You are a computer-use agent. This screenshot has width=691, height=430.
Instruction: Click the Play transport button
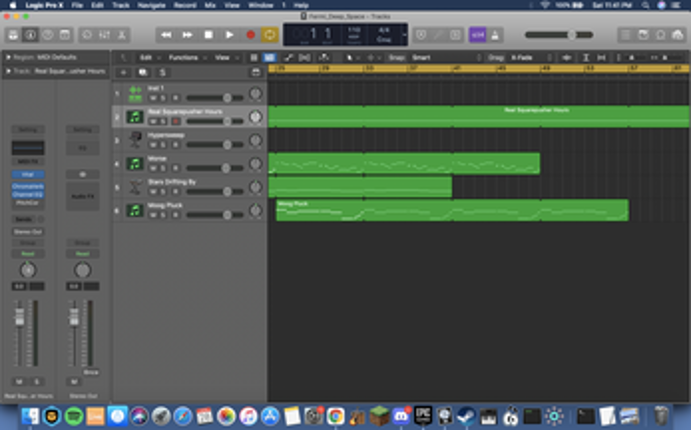click(x=229, y=35)
